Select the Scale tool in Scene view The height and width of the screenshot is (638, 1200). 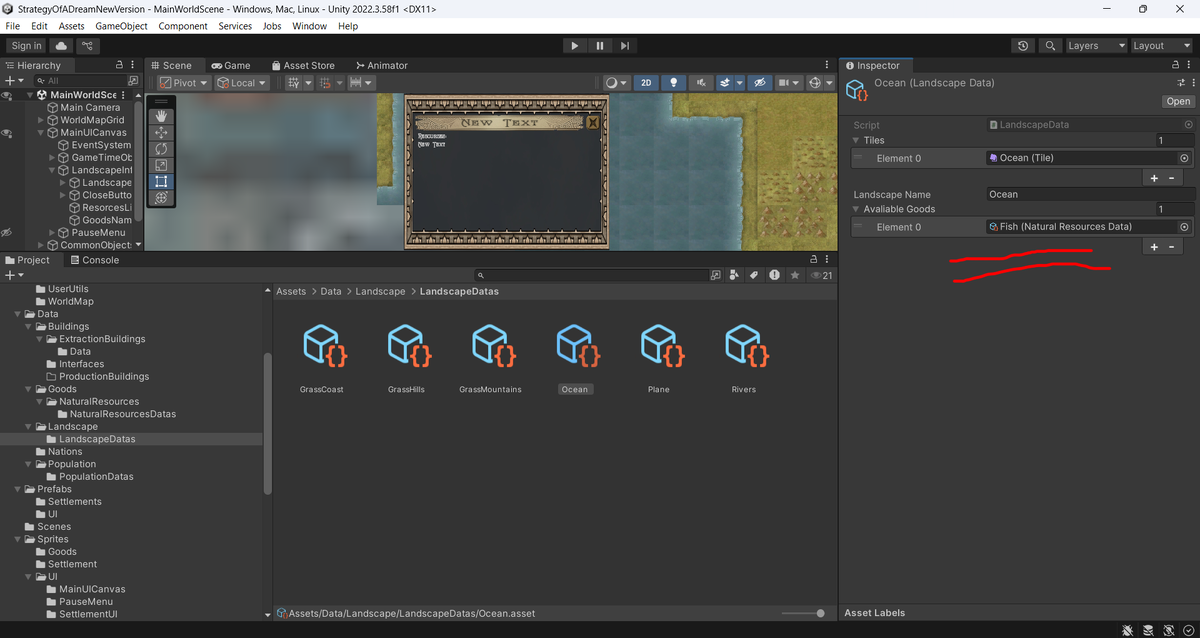[161, 165]
